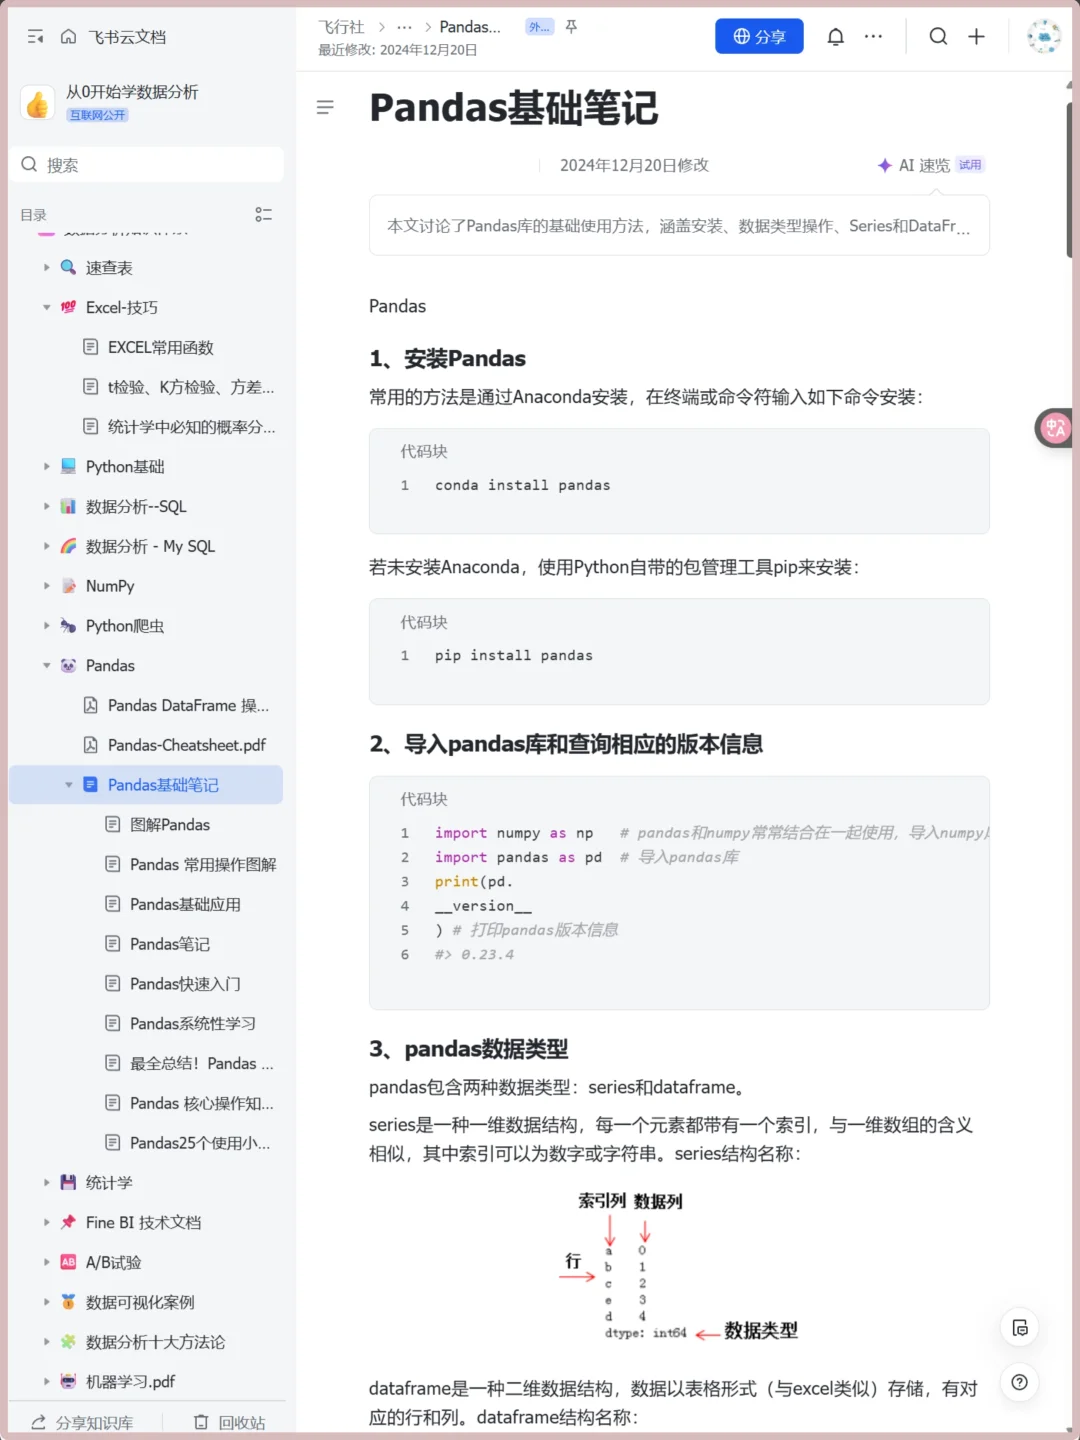Open document search with the magnifier icon
1080x1440 pixels.
[938, 36]
